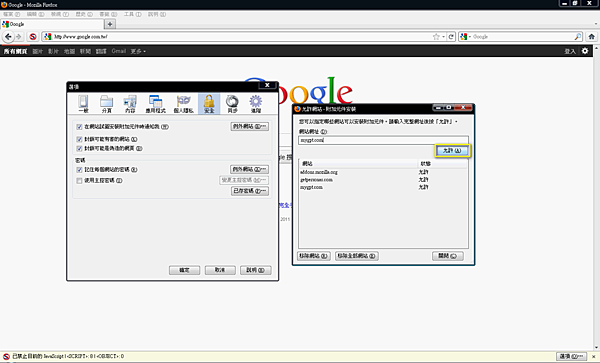Click the Sign in (登入) link on Google bar
Viewport: 600px width, 363px height.
click(x=569, y=51)
